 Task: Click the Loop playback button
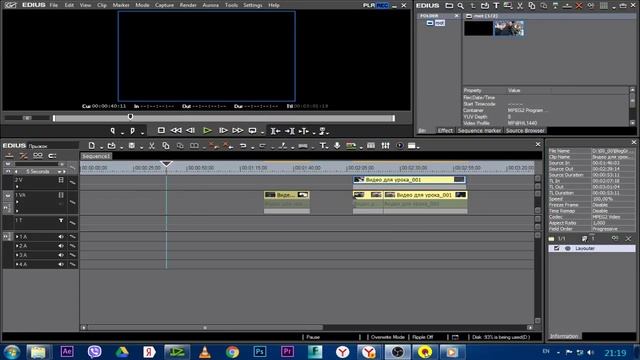coord(253,131)
